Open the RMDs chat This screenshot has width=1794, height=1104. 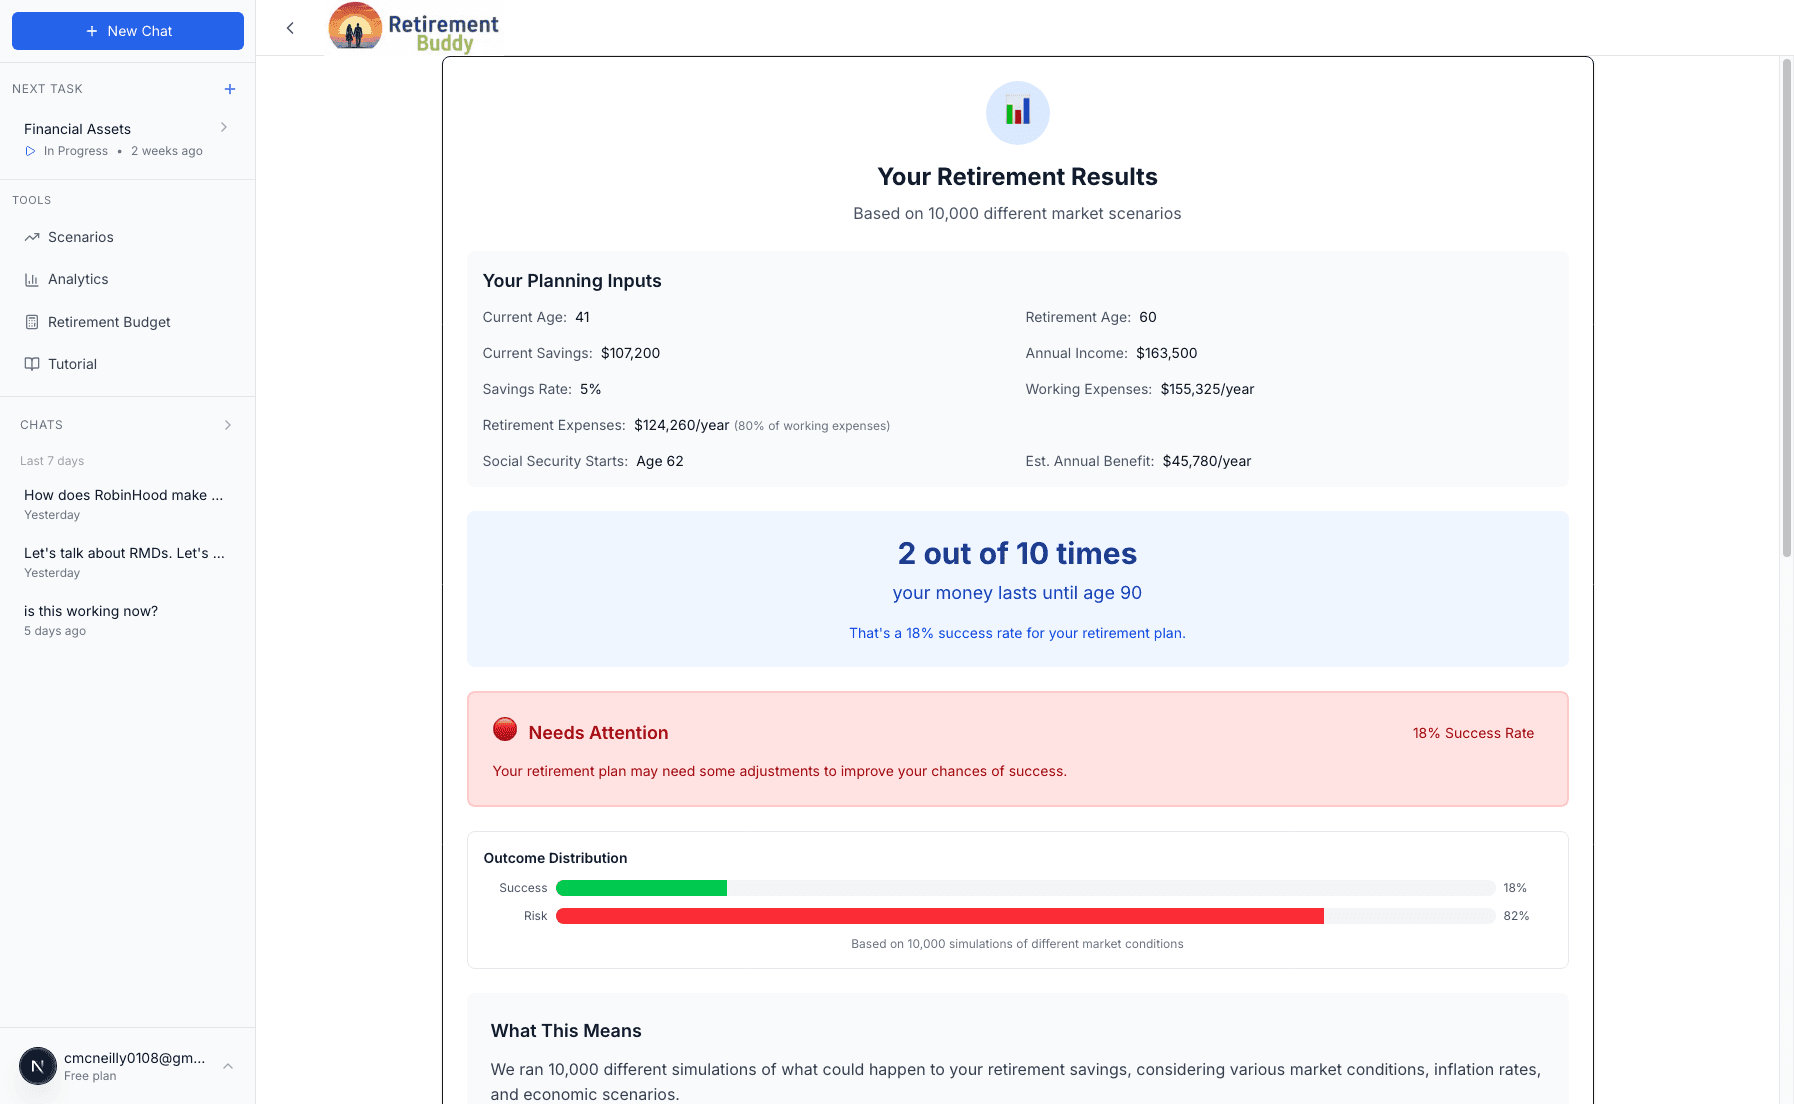[124, 553]
